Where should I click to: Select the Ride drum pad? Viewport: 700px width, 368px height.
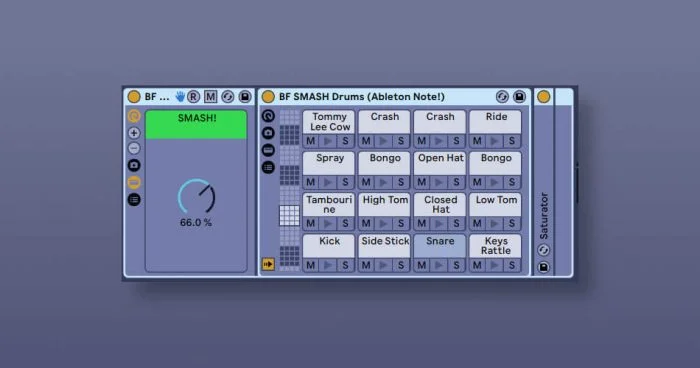tap(496, 121)
